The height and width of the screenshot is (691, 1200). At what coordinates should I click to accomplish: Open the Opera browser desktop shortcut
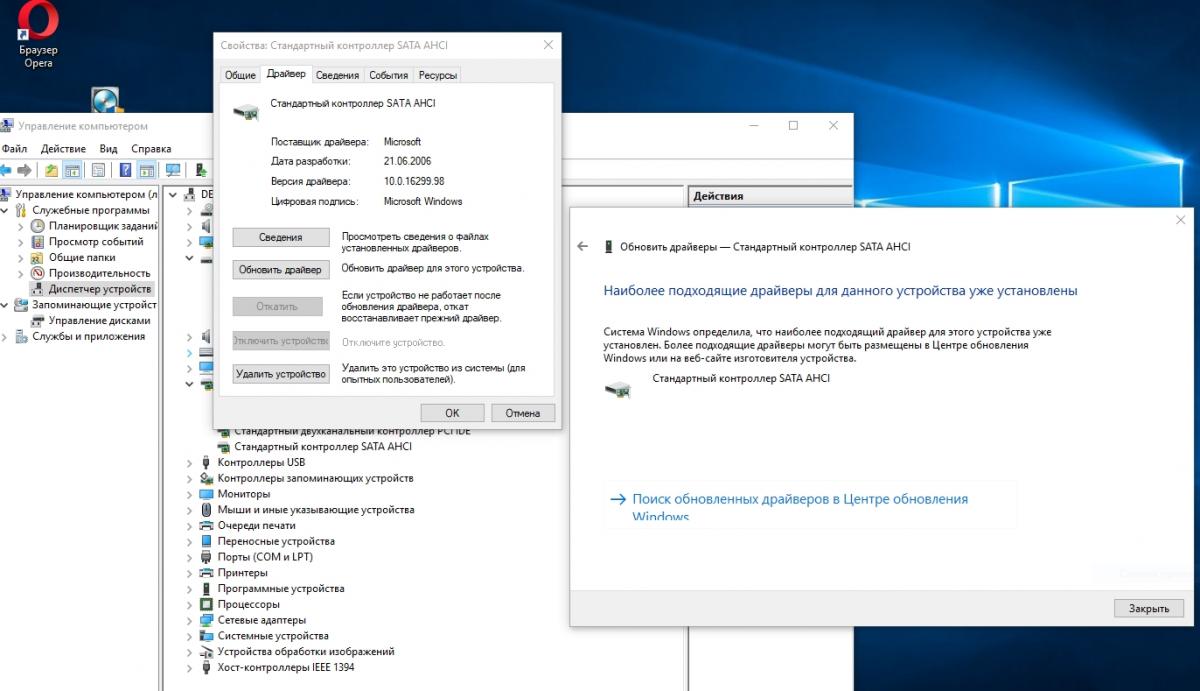coord(38,36)
